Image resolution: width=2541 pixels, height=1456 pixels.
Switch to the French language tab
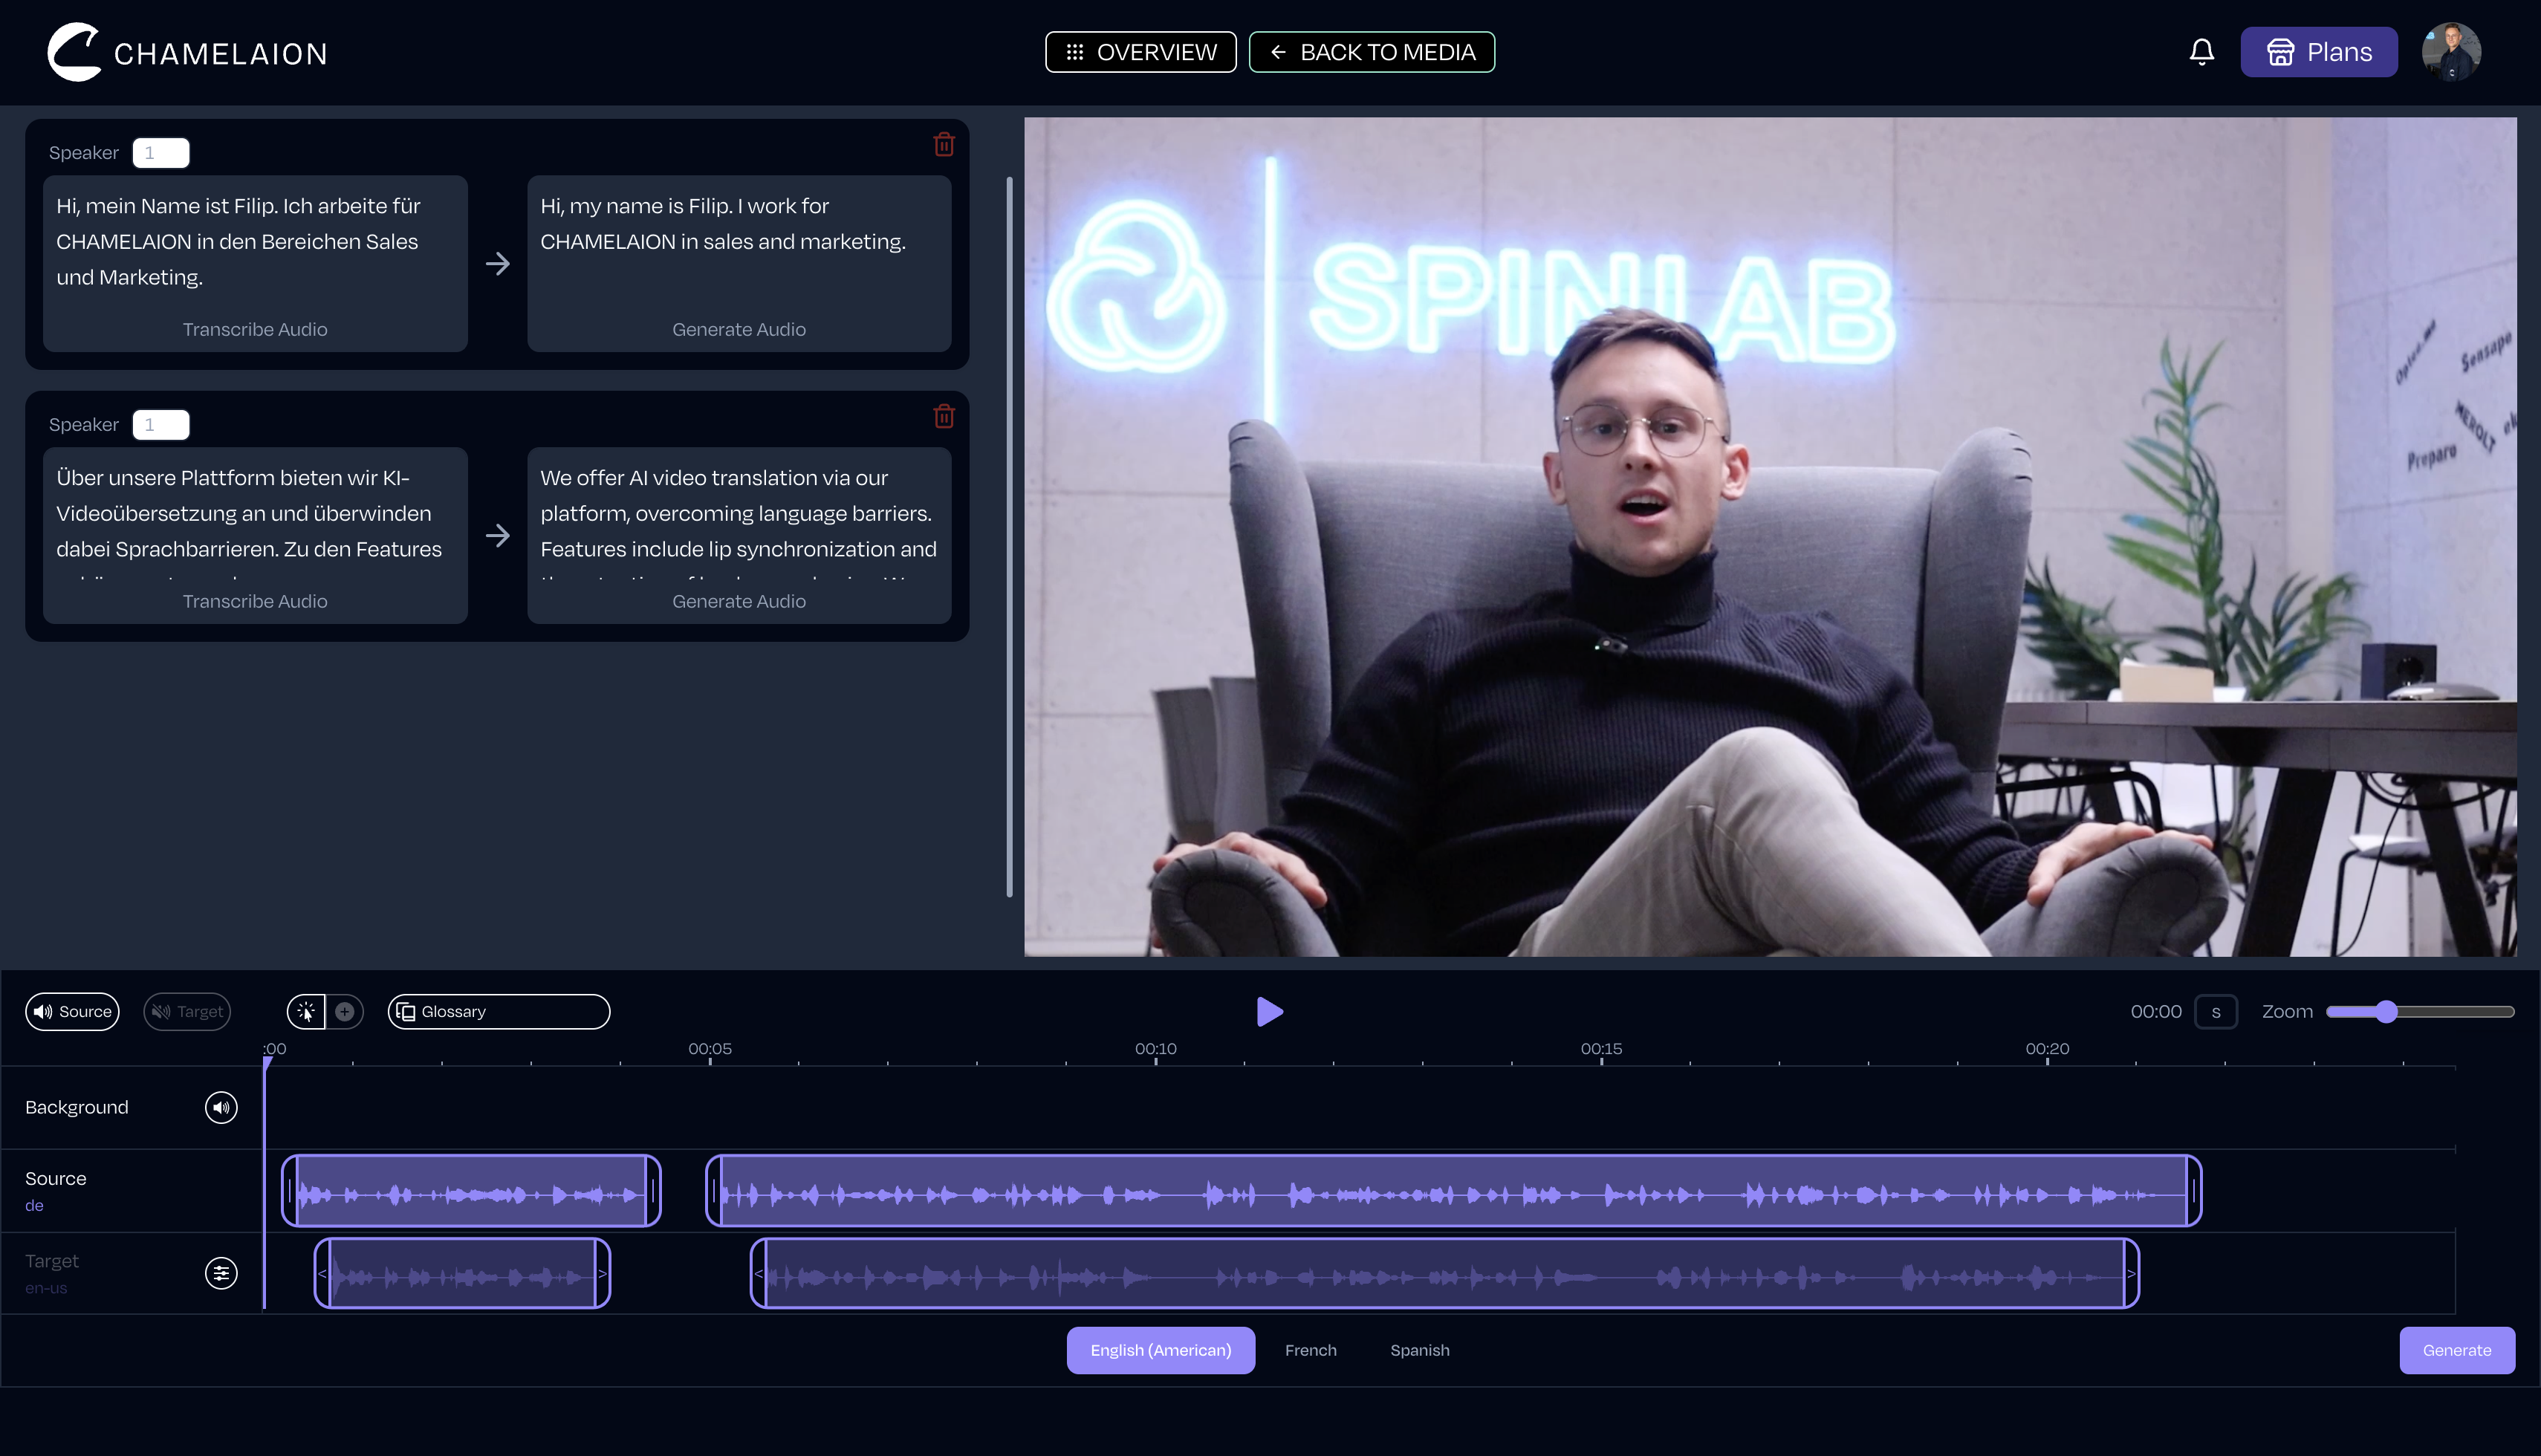[x=1310, y=1350]
